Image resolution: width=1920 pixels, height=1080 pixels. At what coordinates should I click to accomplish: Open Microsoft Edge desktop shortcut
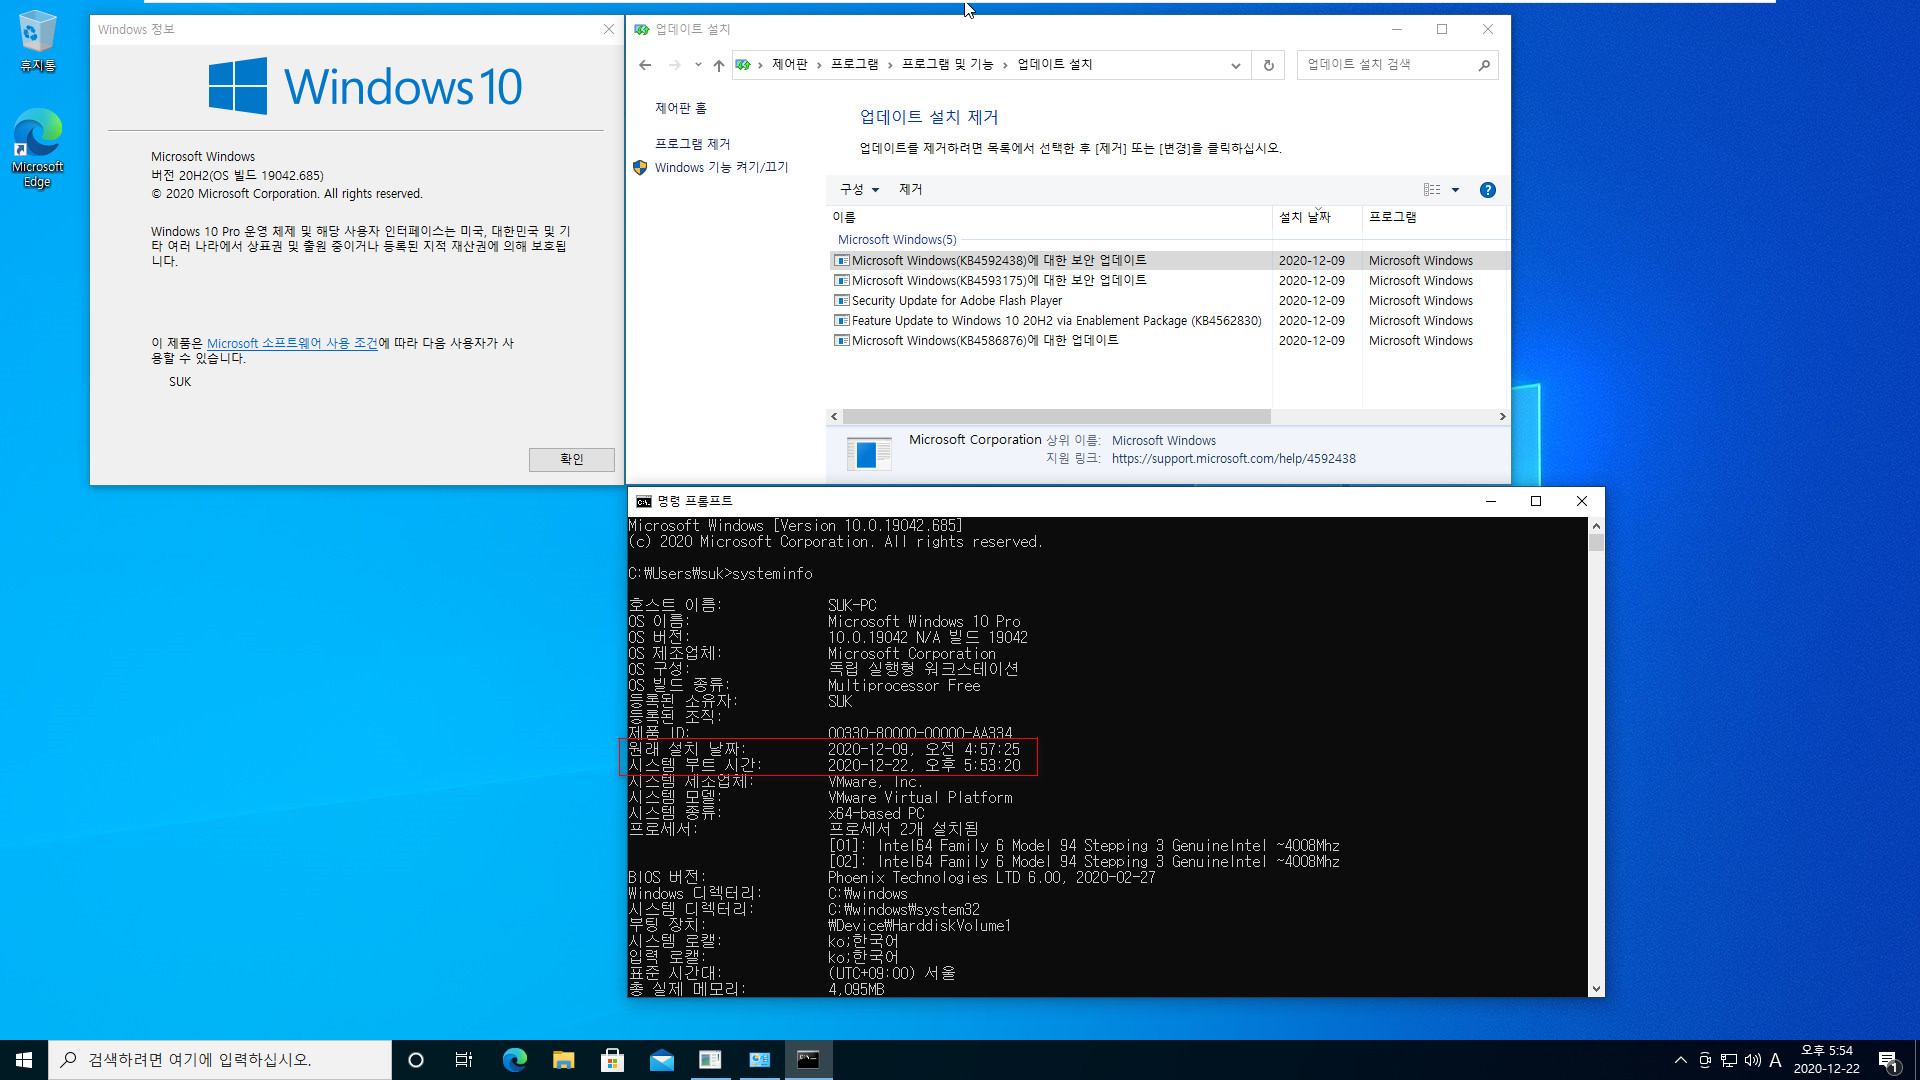[37, 148]
